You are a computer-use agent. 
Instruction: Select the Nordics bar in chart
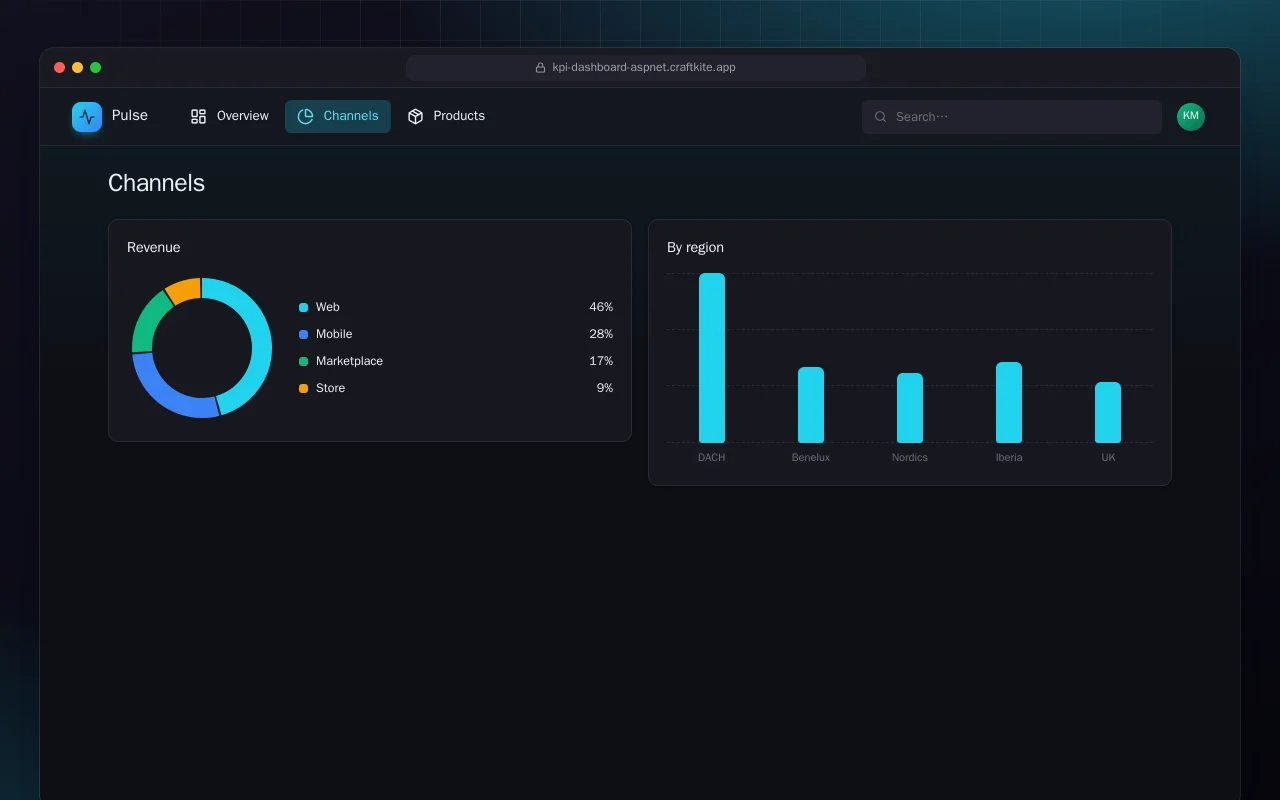[910, 408]
